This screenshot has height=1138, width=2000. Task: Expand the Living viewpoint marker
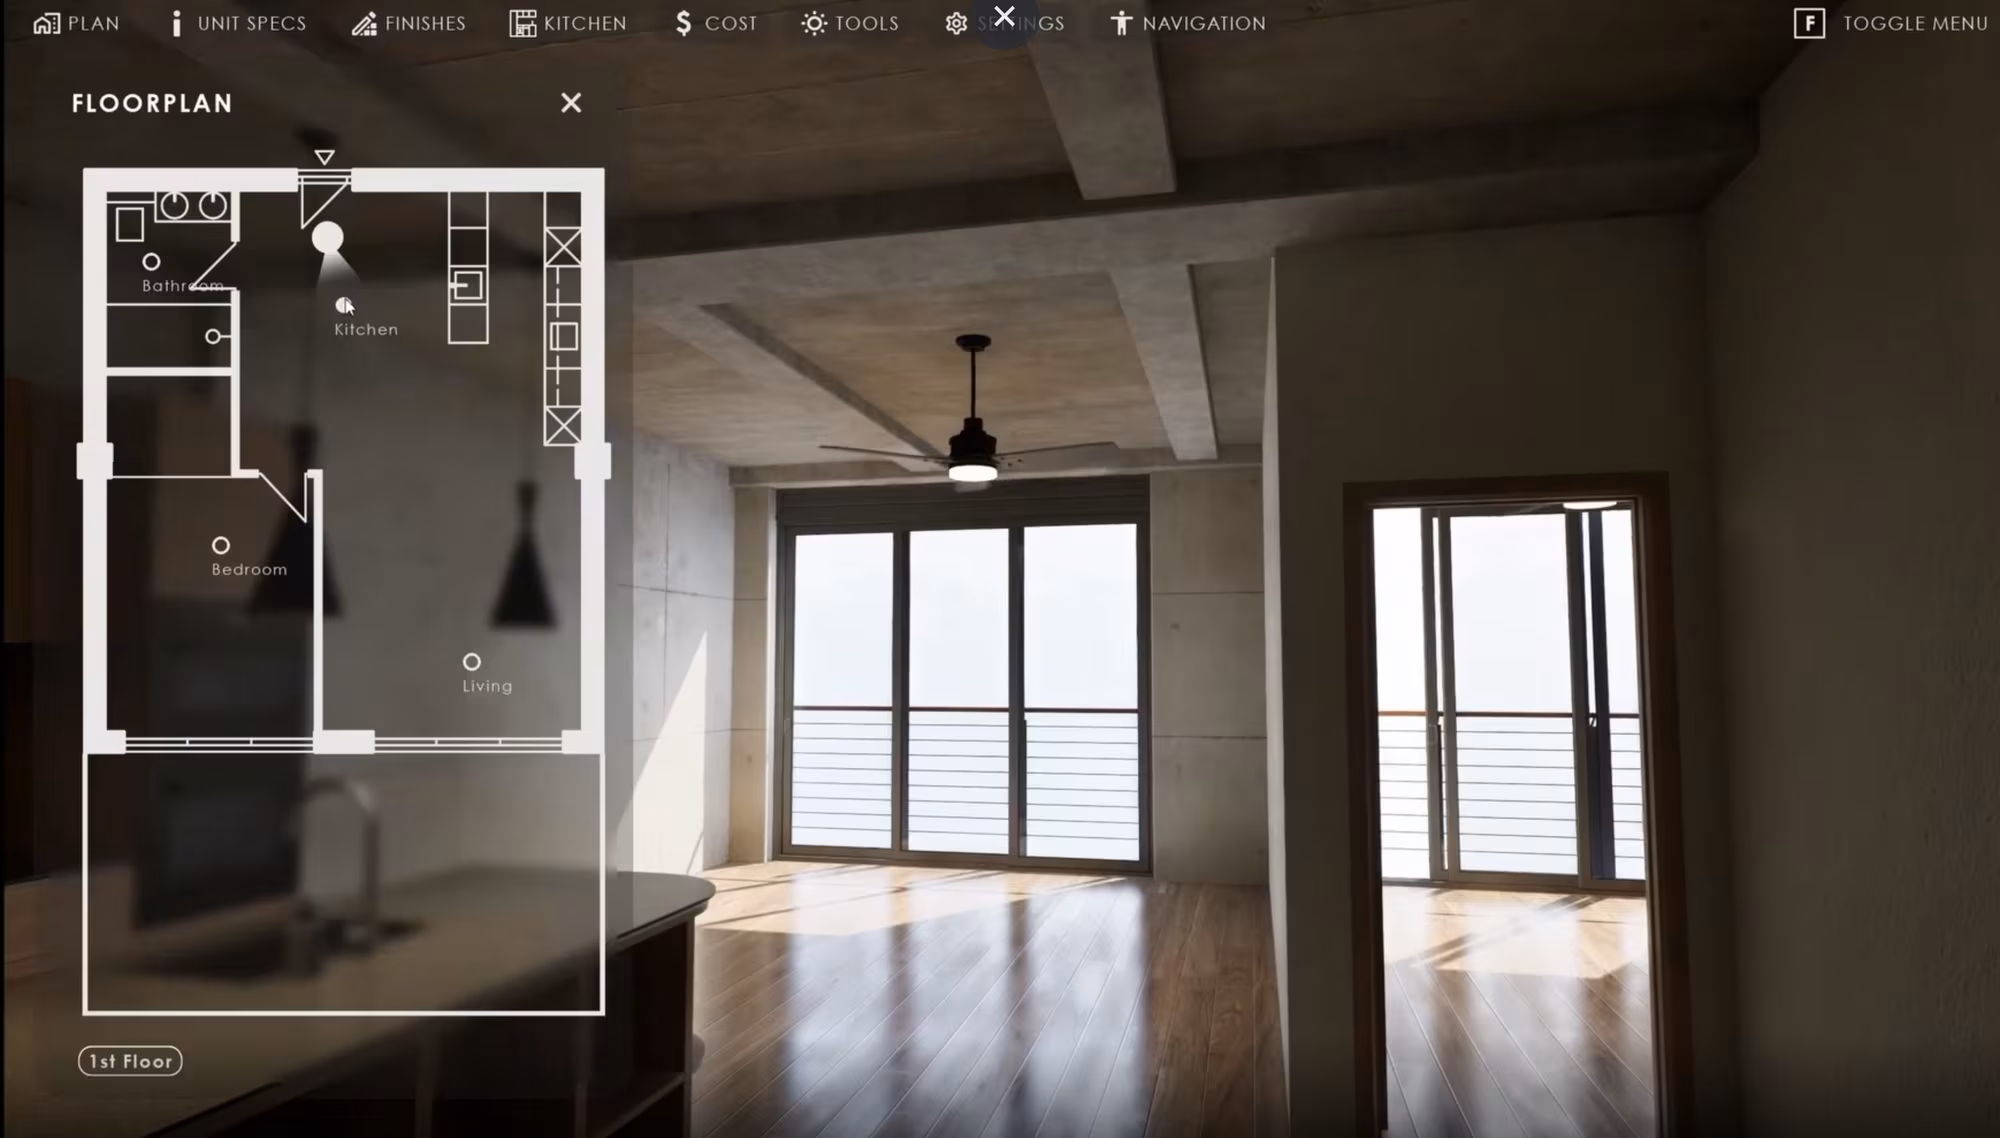tap(473, 661)
